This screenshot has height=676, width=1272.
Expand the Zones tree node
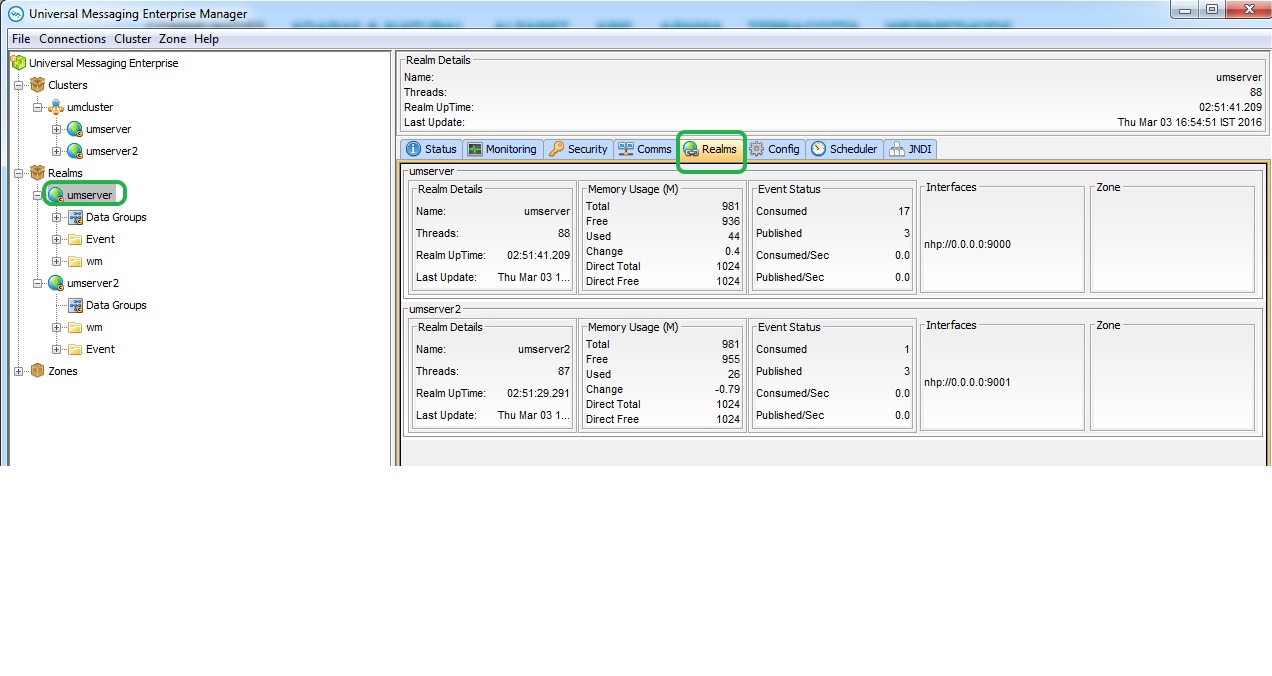click(19, 371)
